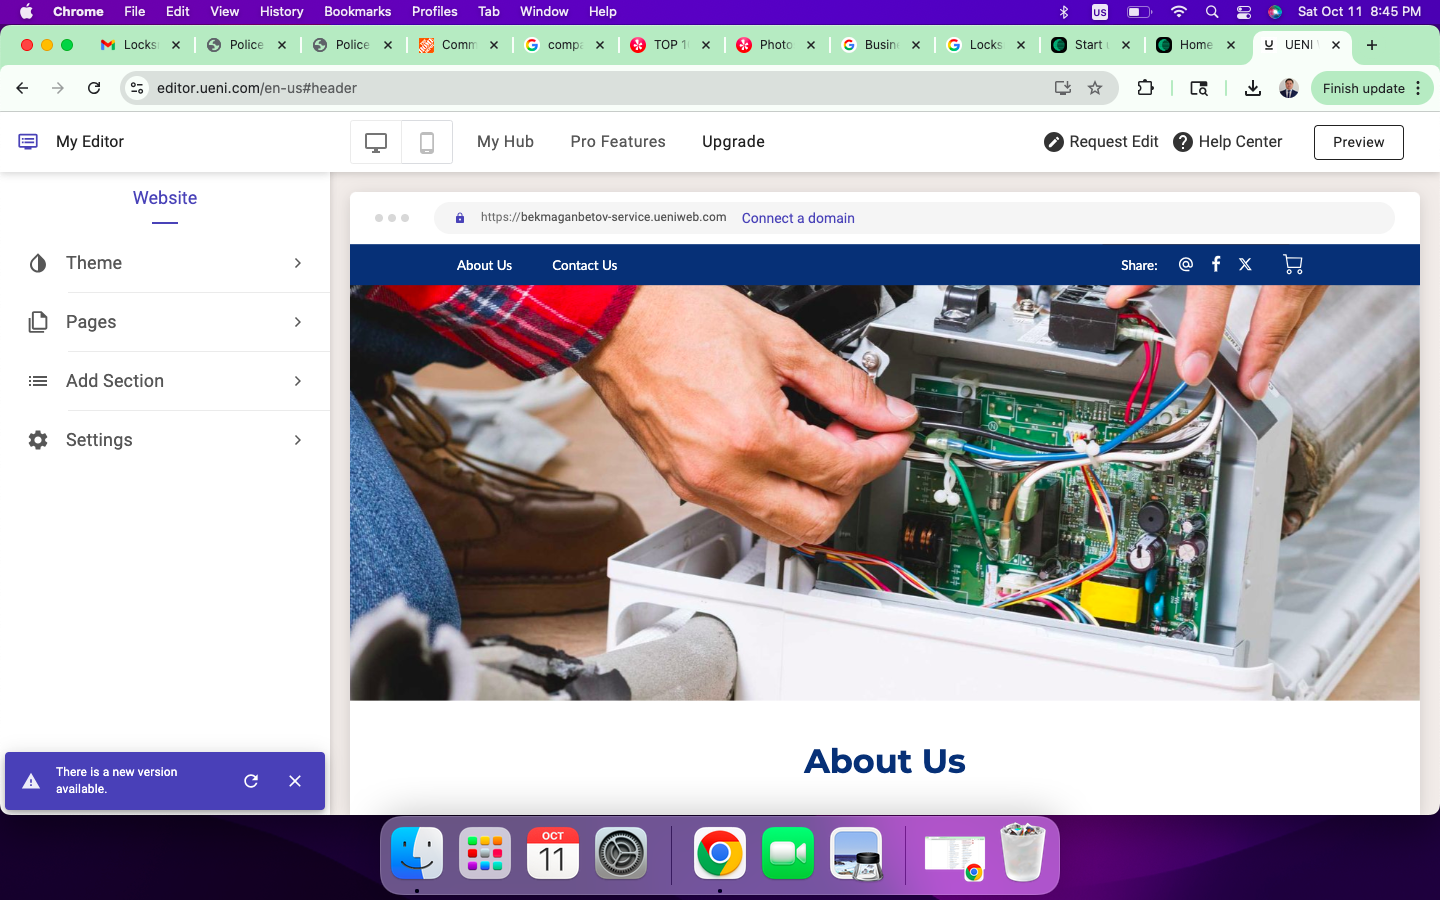Image resolution: width=1440 pixels, height=900 pixels.
Task: Open the My Hub tab
Action: tap(505, 142)
